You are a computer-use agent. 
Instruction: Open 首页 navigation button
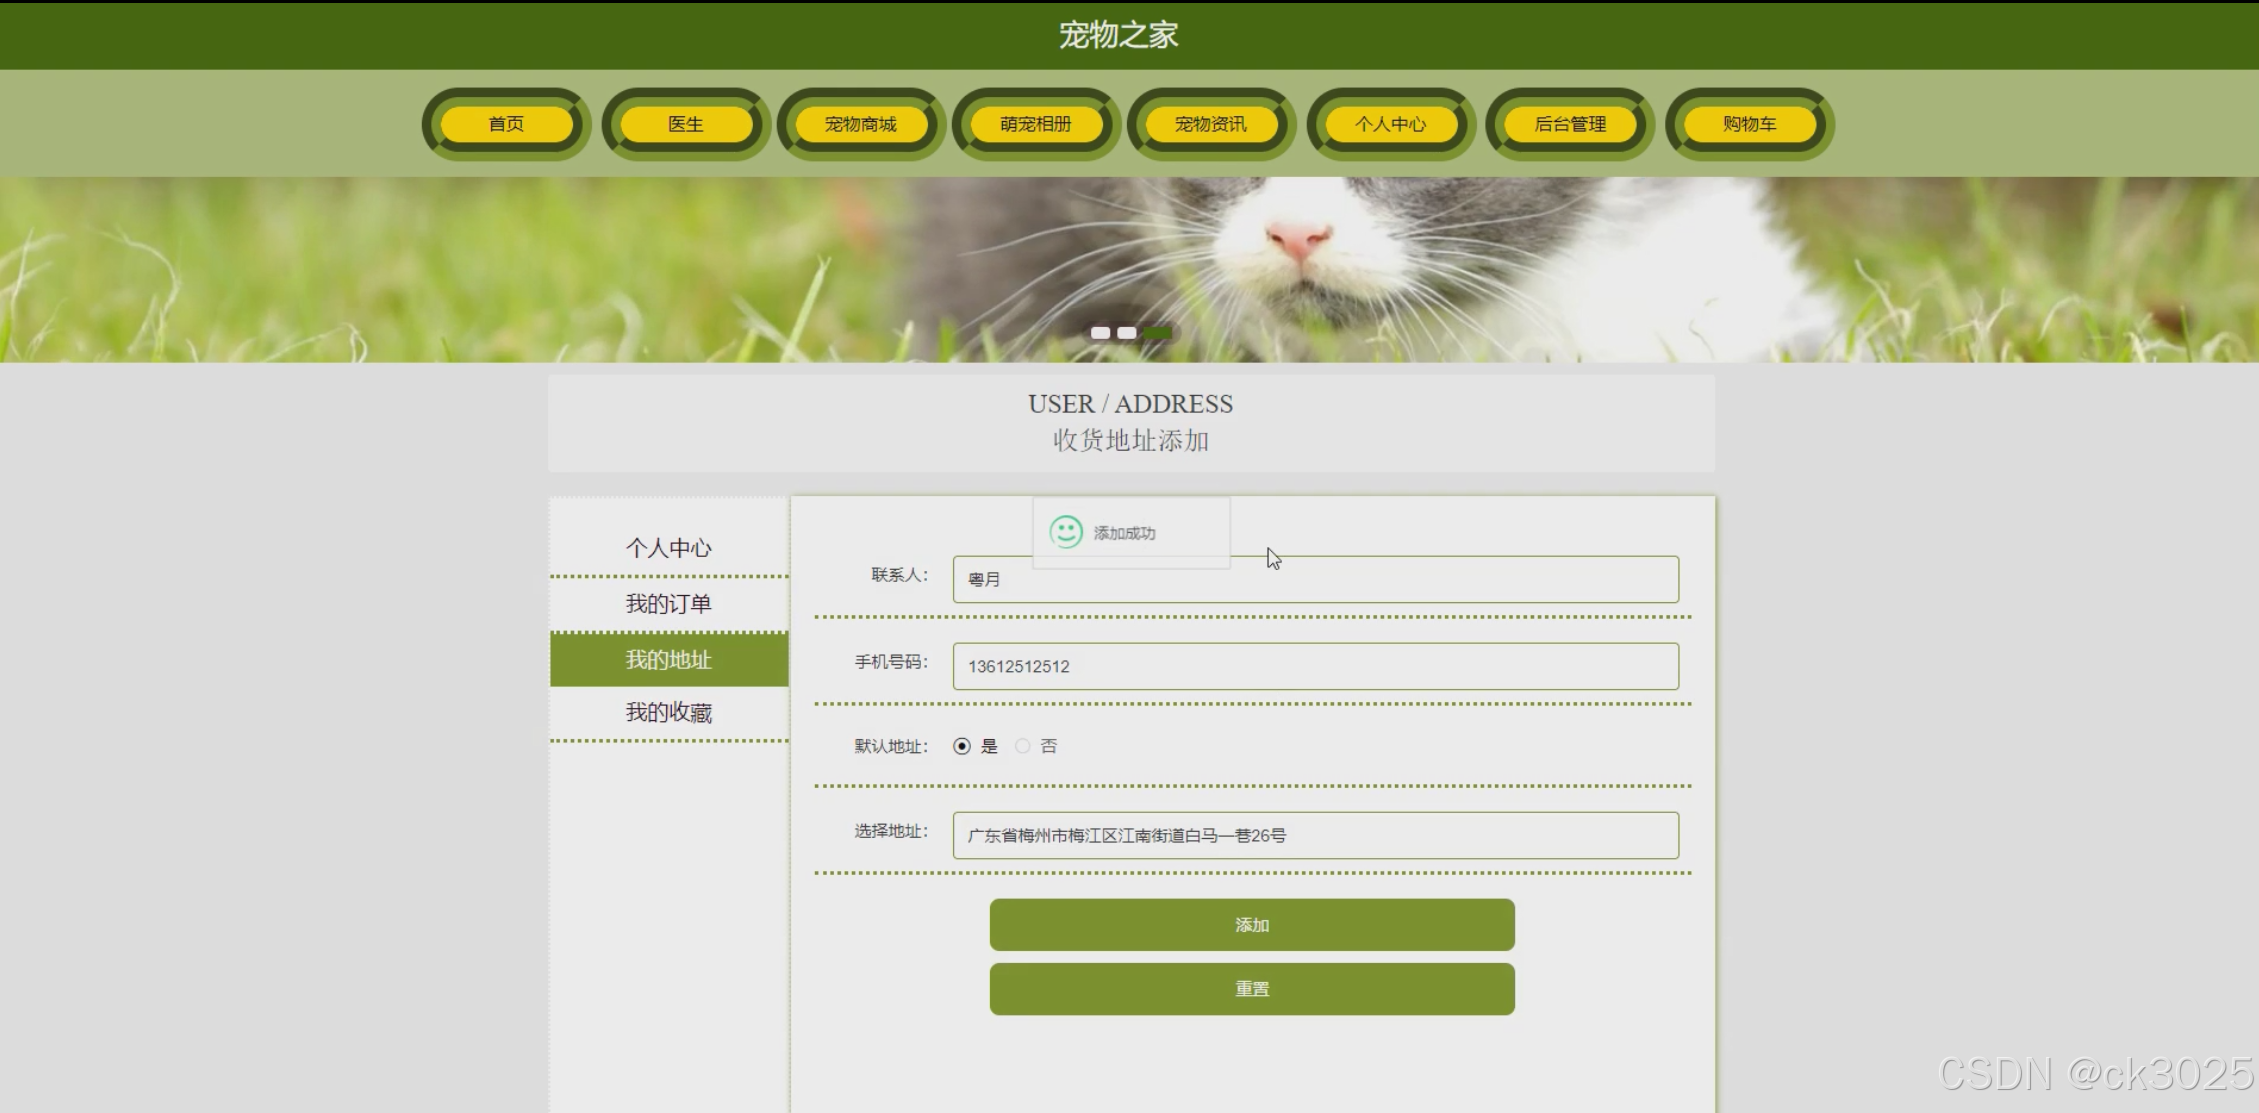tap(506, 124)
